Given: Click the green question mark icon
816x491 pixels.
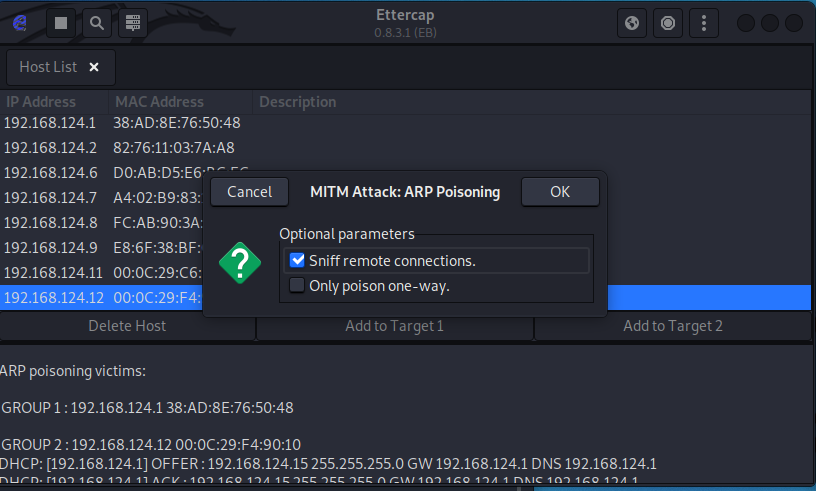Looking at the screenshot, I should [239, 262].
